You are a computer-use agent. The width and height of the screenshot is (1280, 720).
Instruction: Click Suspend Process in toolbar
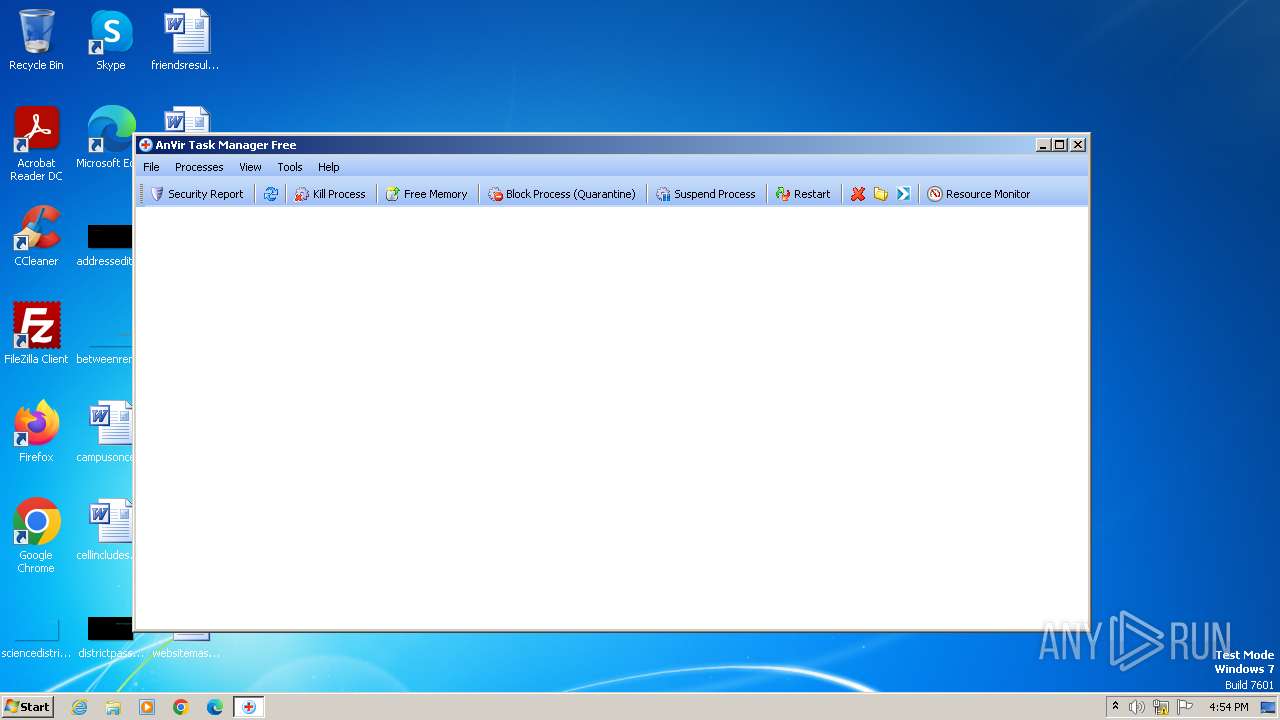pos(706,194)
